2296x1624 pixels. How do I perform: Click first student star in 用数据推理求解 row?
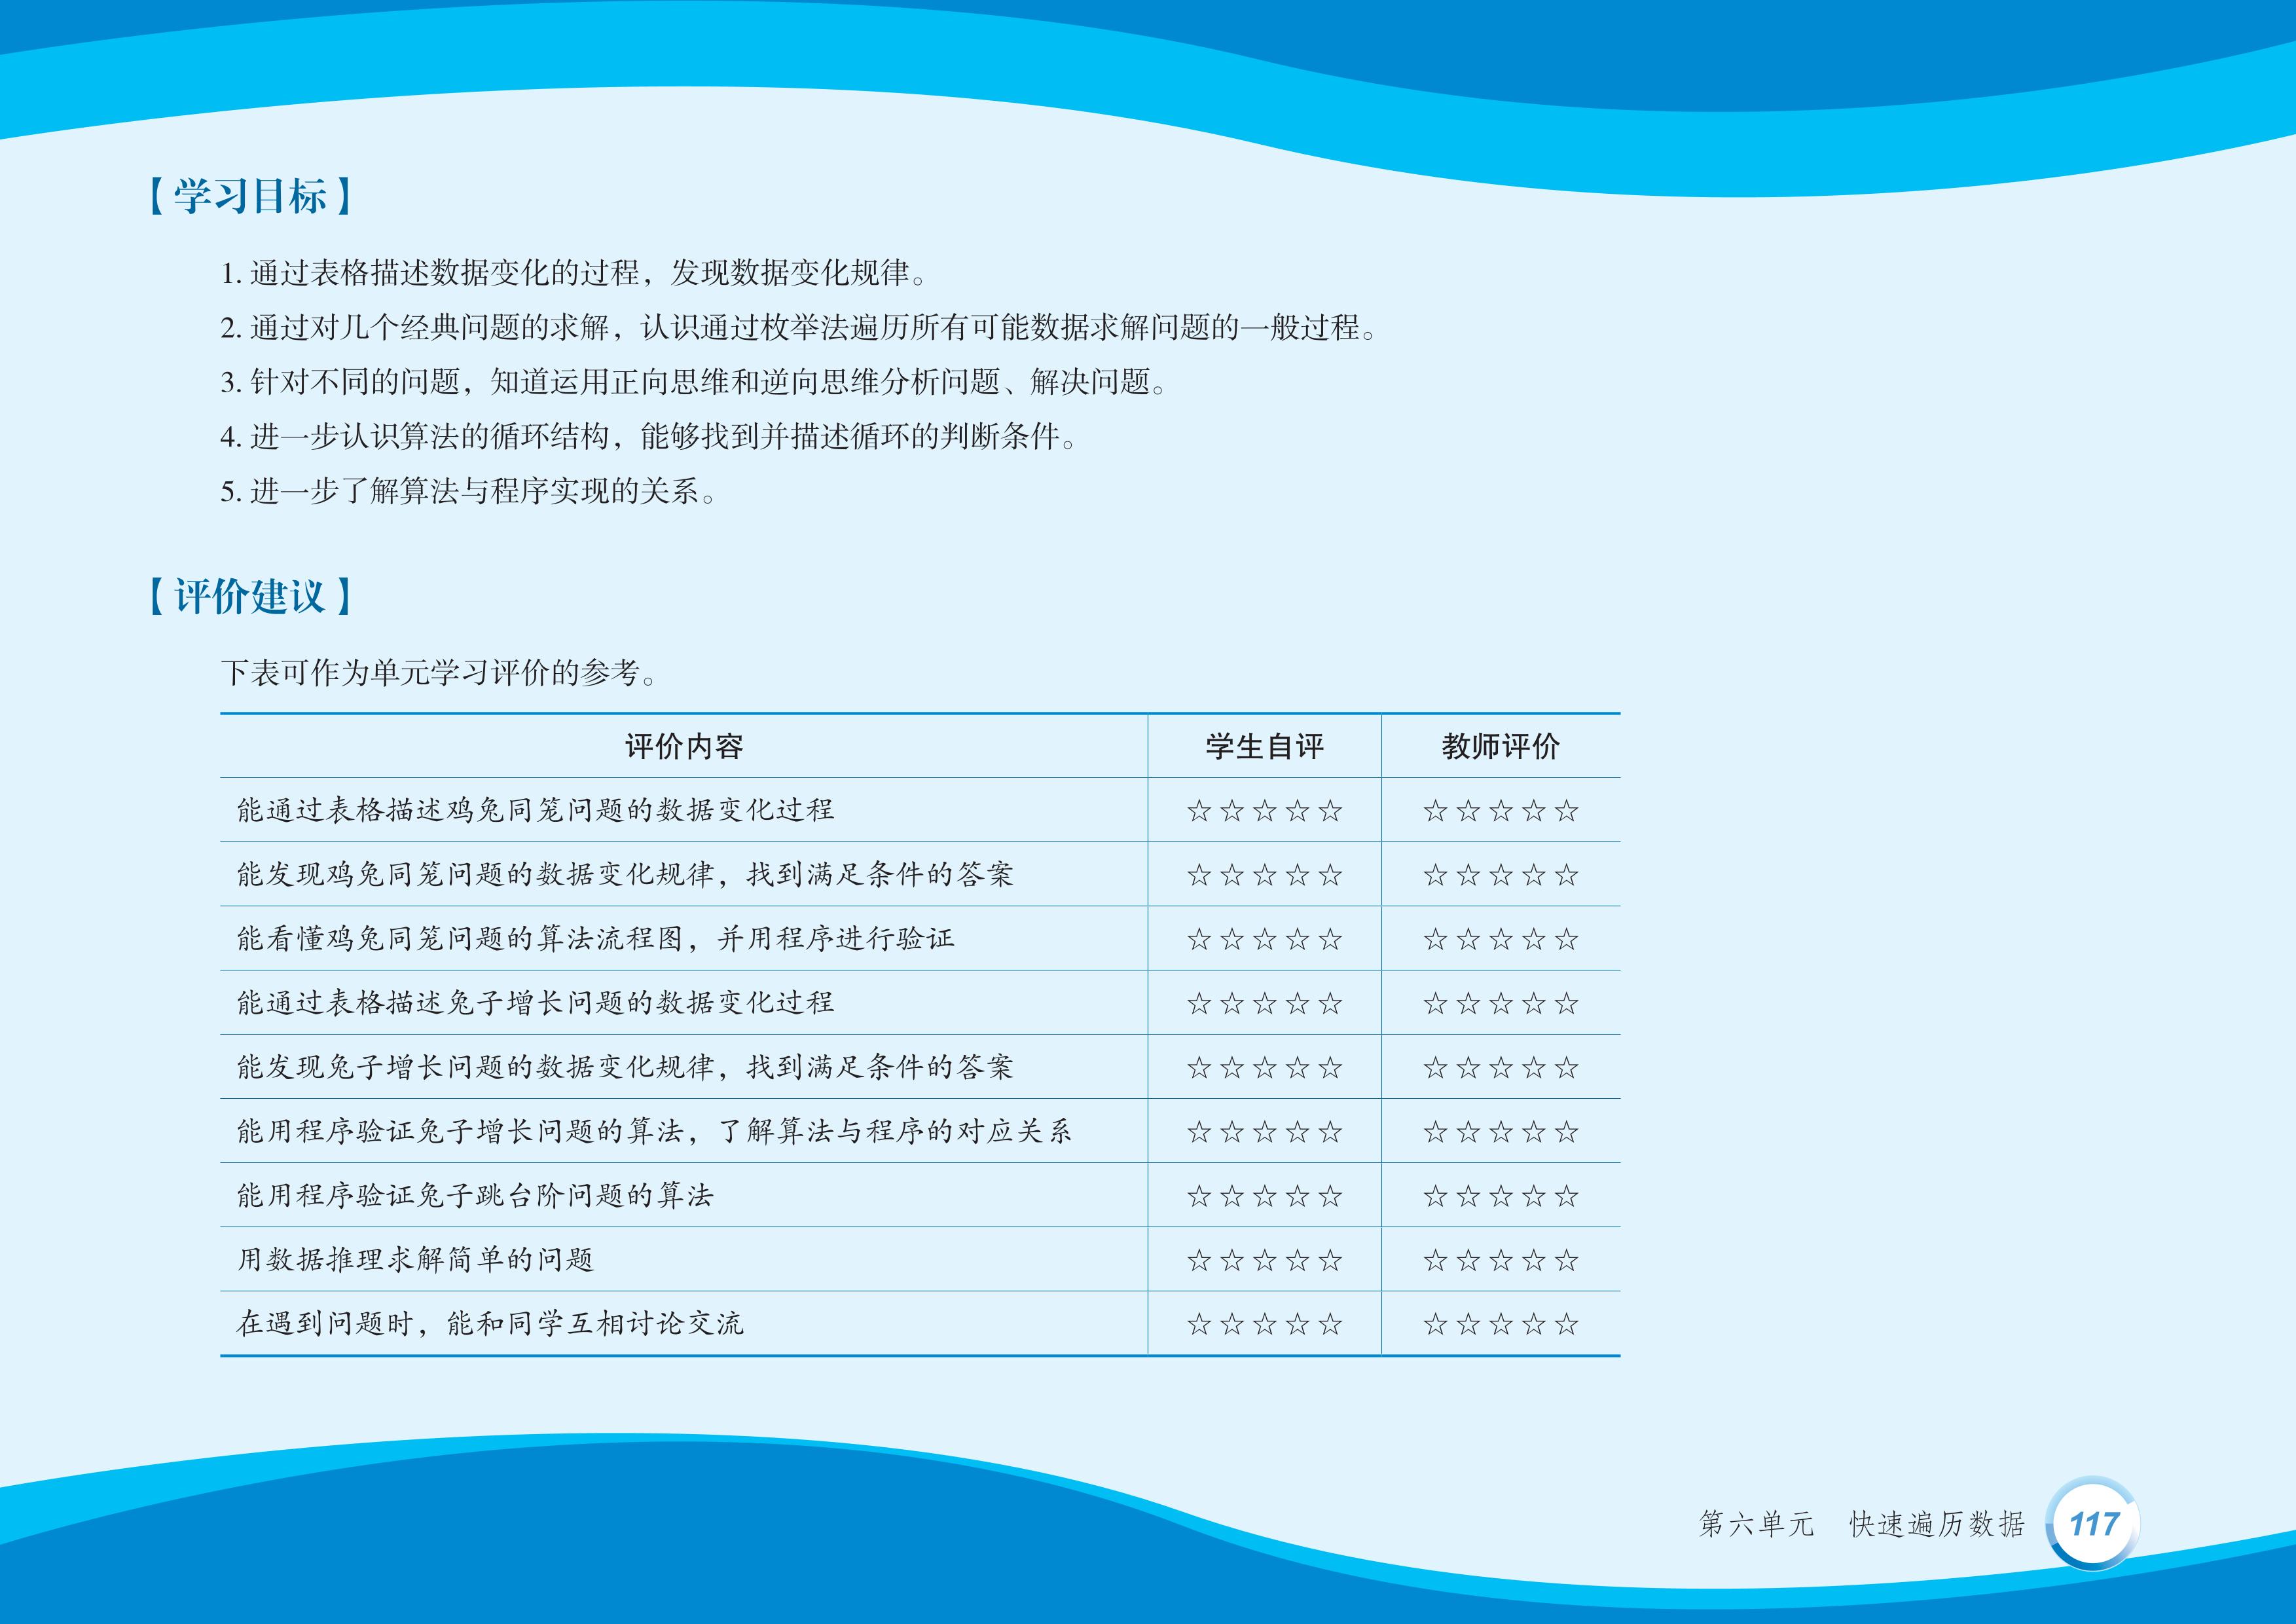click(x=1199, y=1261)
